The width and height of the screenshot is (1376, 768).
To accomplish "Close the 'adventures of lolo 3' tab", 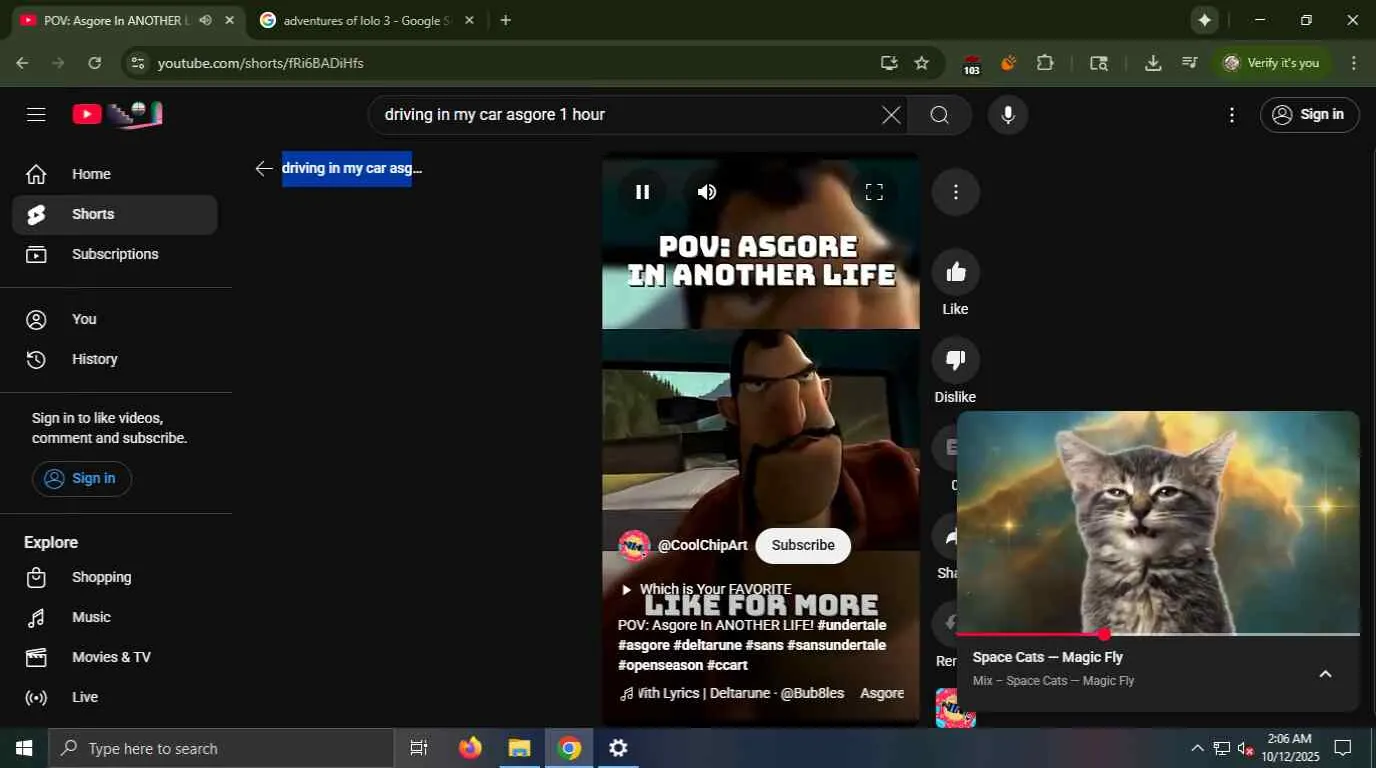I will pos(469,20).
